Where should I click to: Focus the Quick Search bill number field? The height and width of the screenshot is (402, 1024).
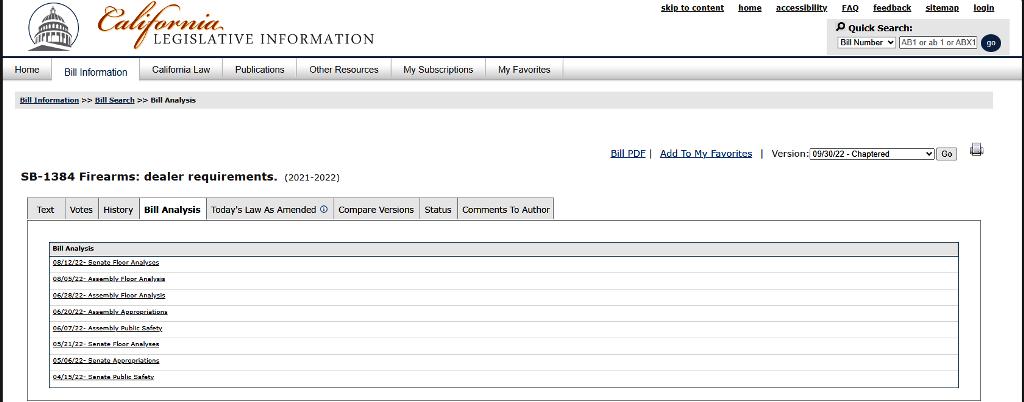click(x=937, y=43)
